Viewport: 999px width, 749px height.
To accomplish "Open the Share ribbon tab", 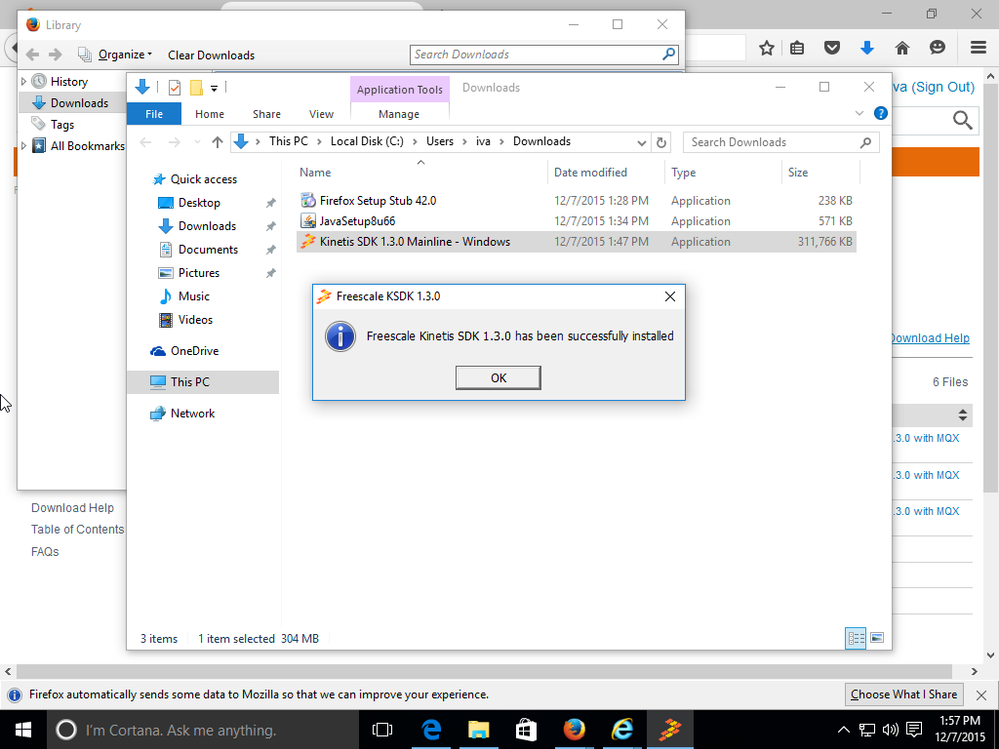I will click(266, 114).
